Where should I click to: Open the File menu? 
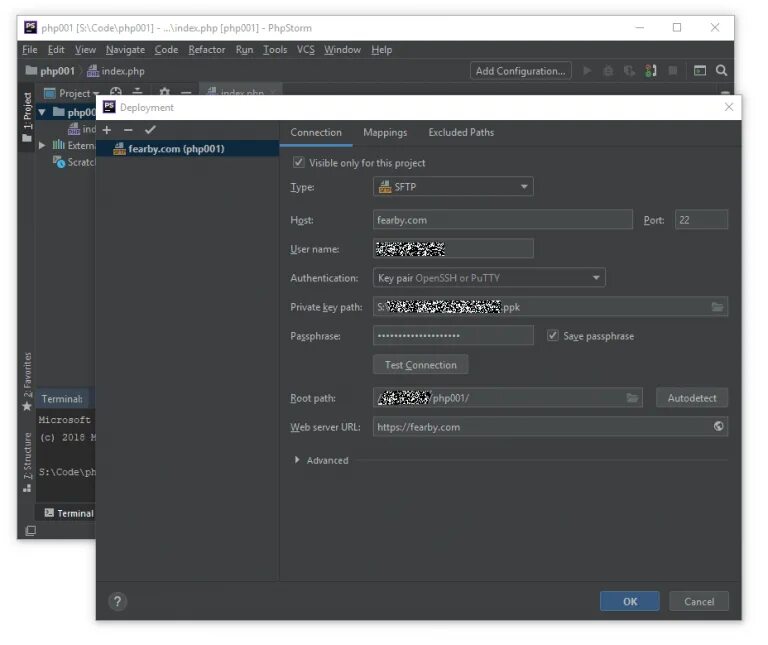tap(29, 49)
